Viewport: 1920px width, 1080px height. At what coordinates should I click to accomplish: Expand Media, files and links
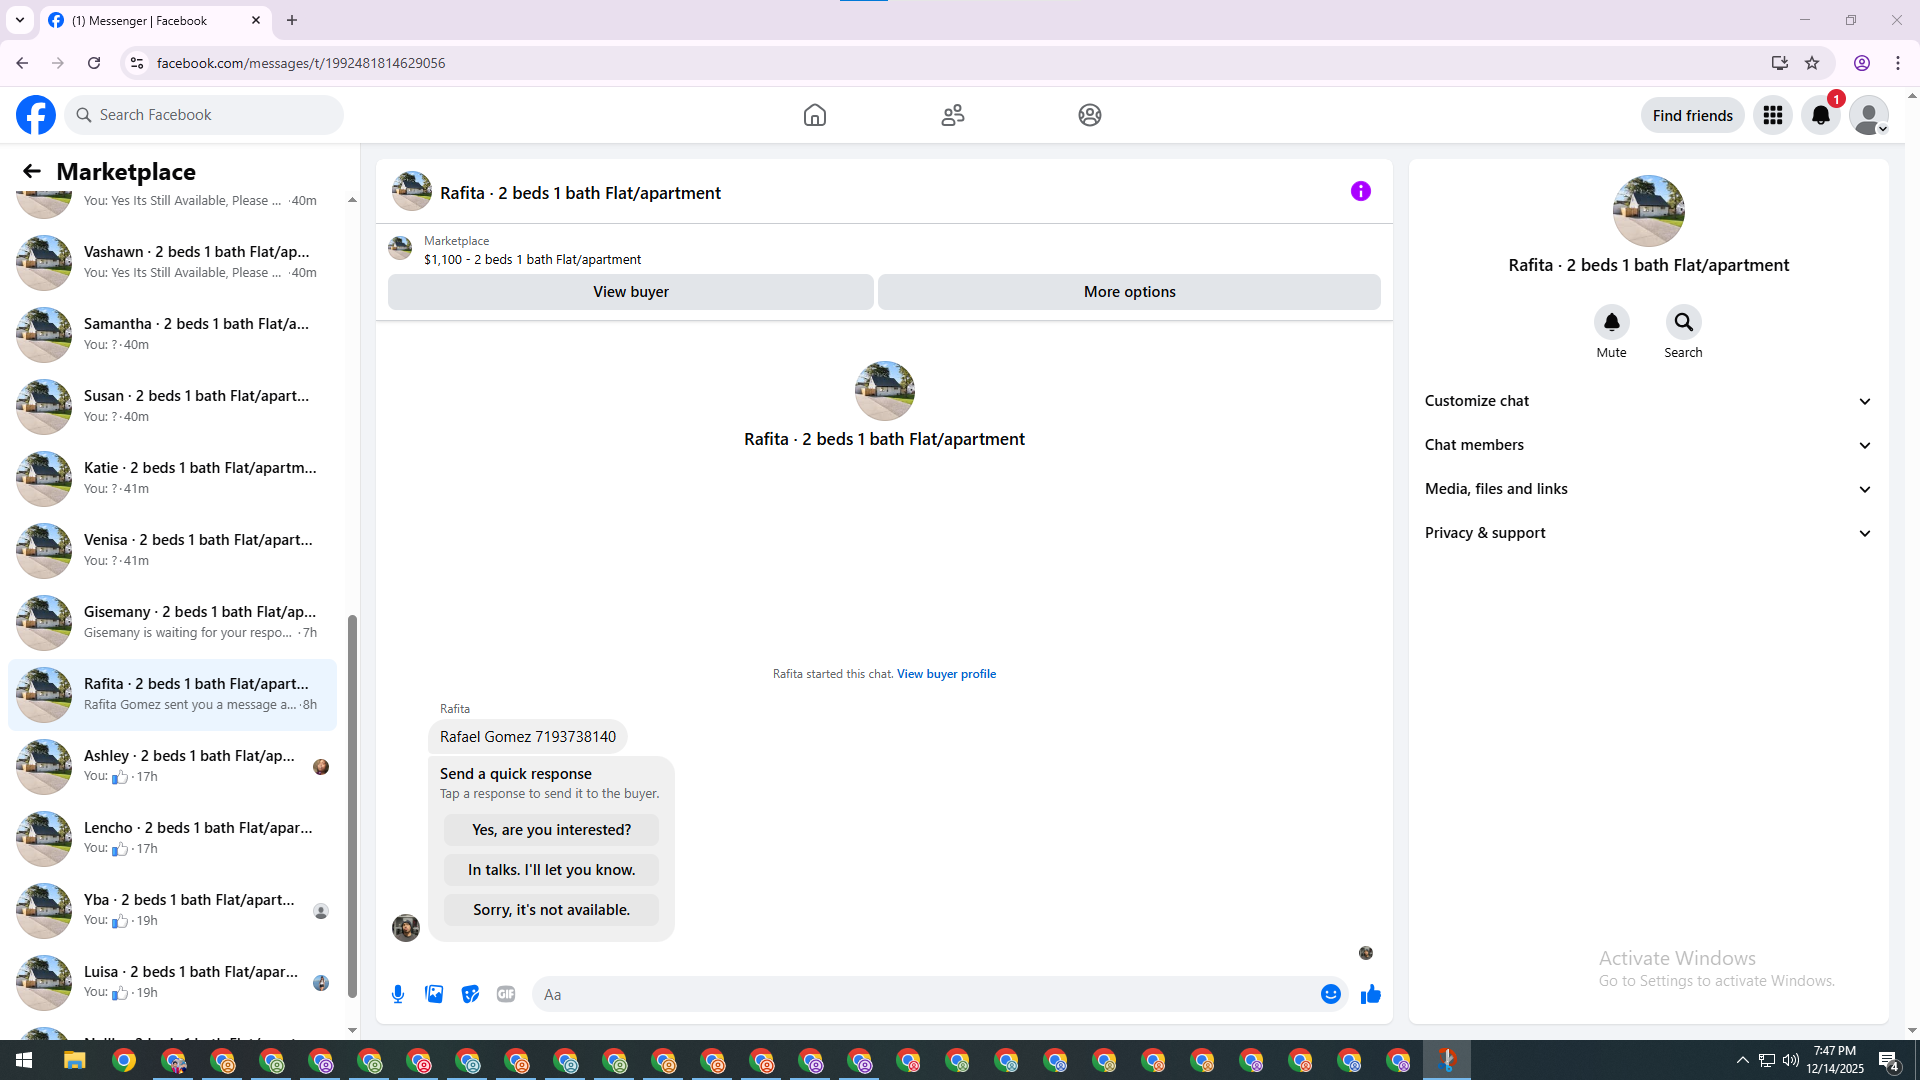tap(1648, 489)
